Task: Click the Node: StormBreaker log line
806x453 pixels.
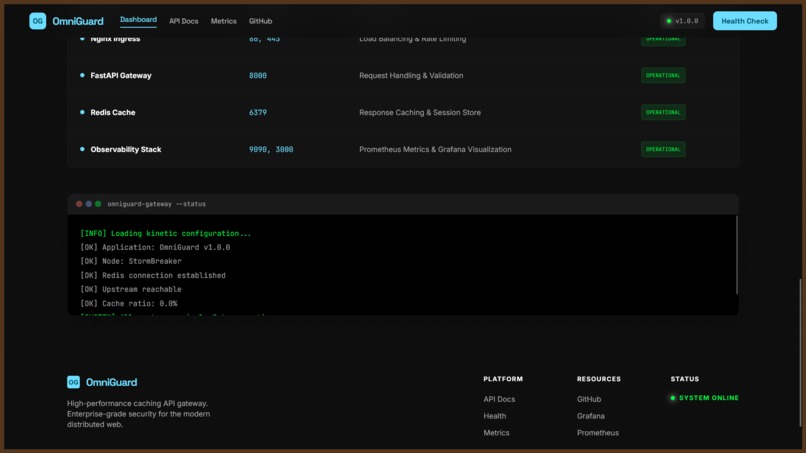Action: 131,261
